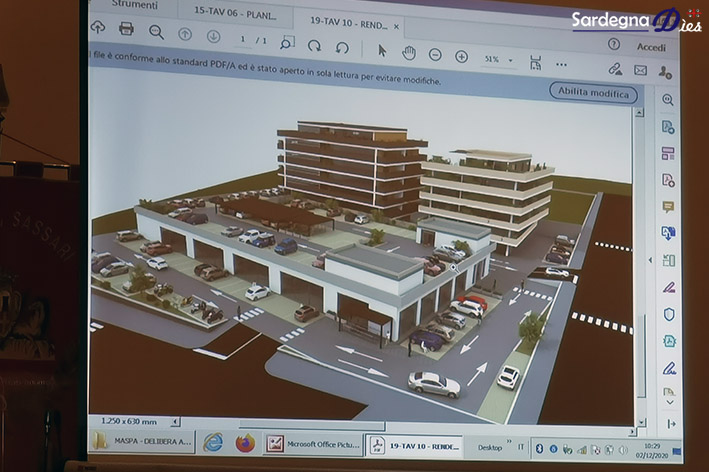
Task: Click the Accedi sign-in link
Action: [x=651, y=47]
